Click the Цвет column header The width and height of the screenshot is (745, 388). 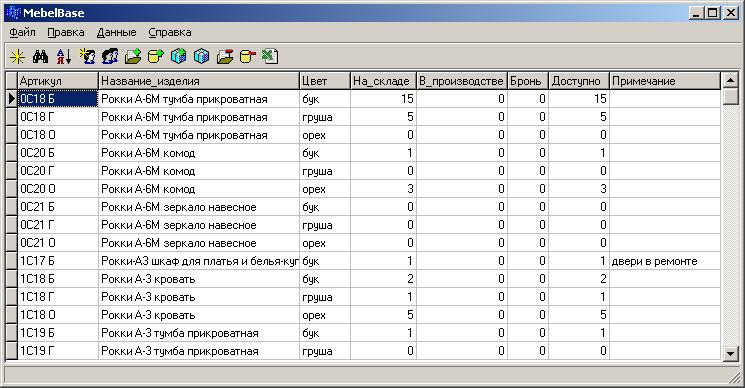[325, 81]
